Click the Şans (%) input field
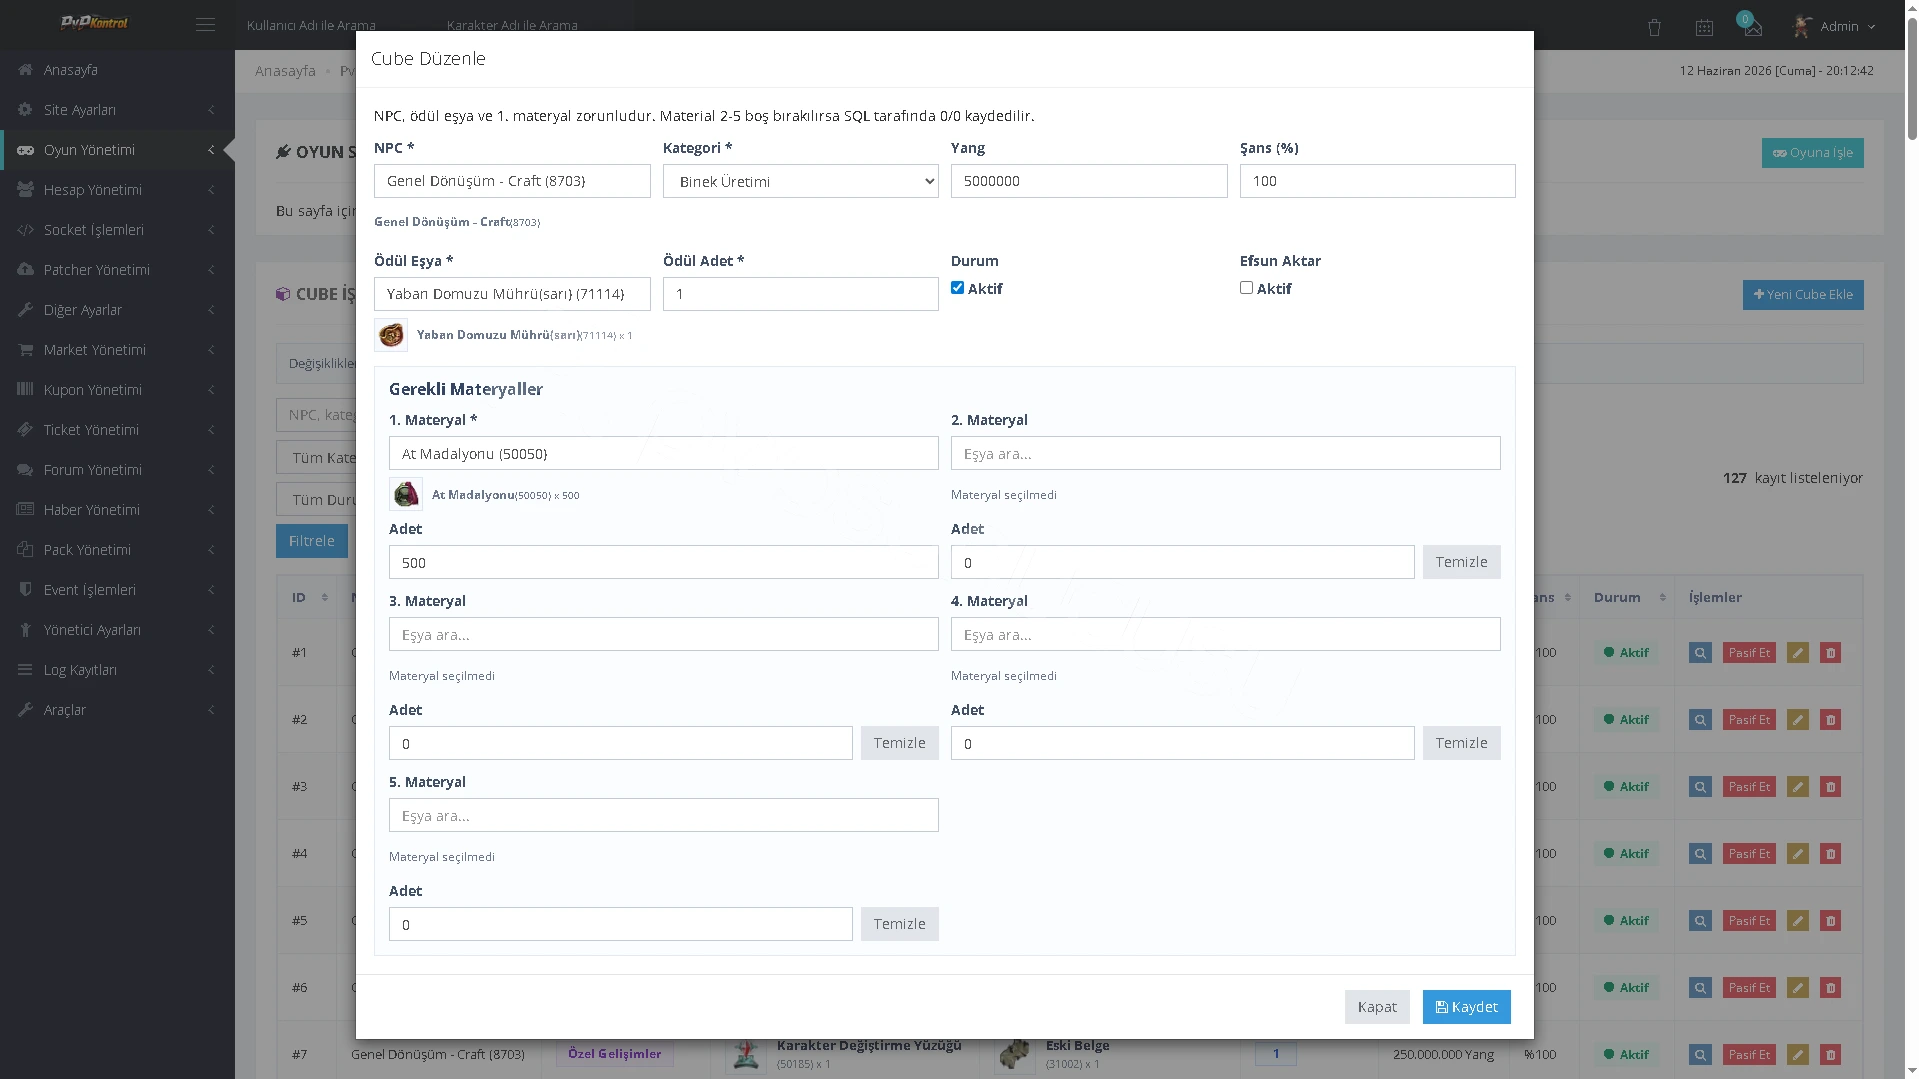1919x1079 pixels. pos(1377,181)
